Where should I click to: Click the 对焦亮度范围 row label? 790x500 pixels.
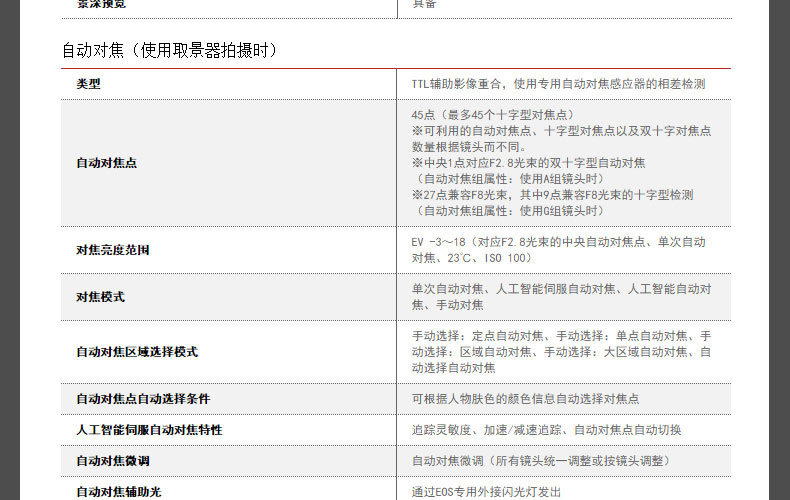click(113, 250)
